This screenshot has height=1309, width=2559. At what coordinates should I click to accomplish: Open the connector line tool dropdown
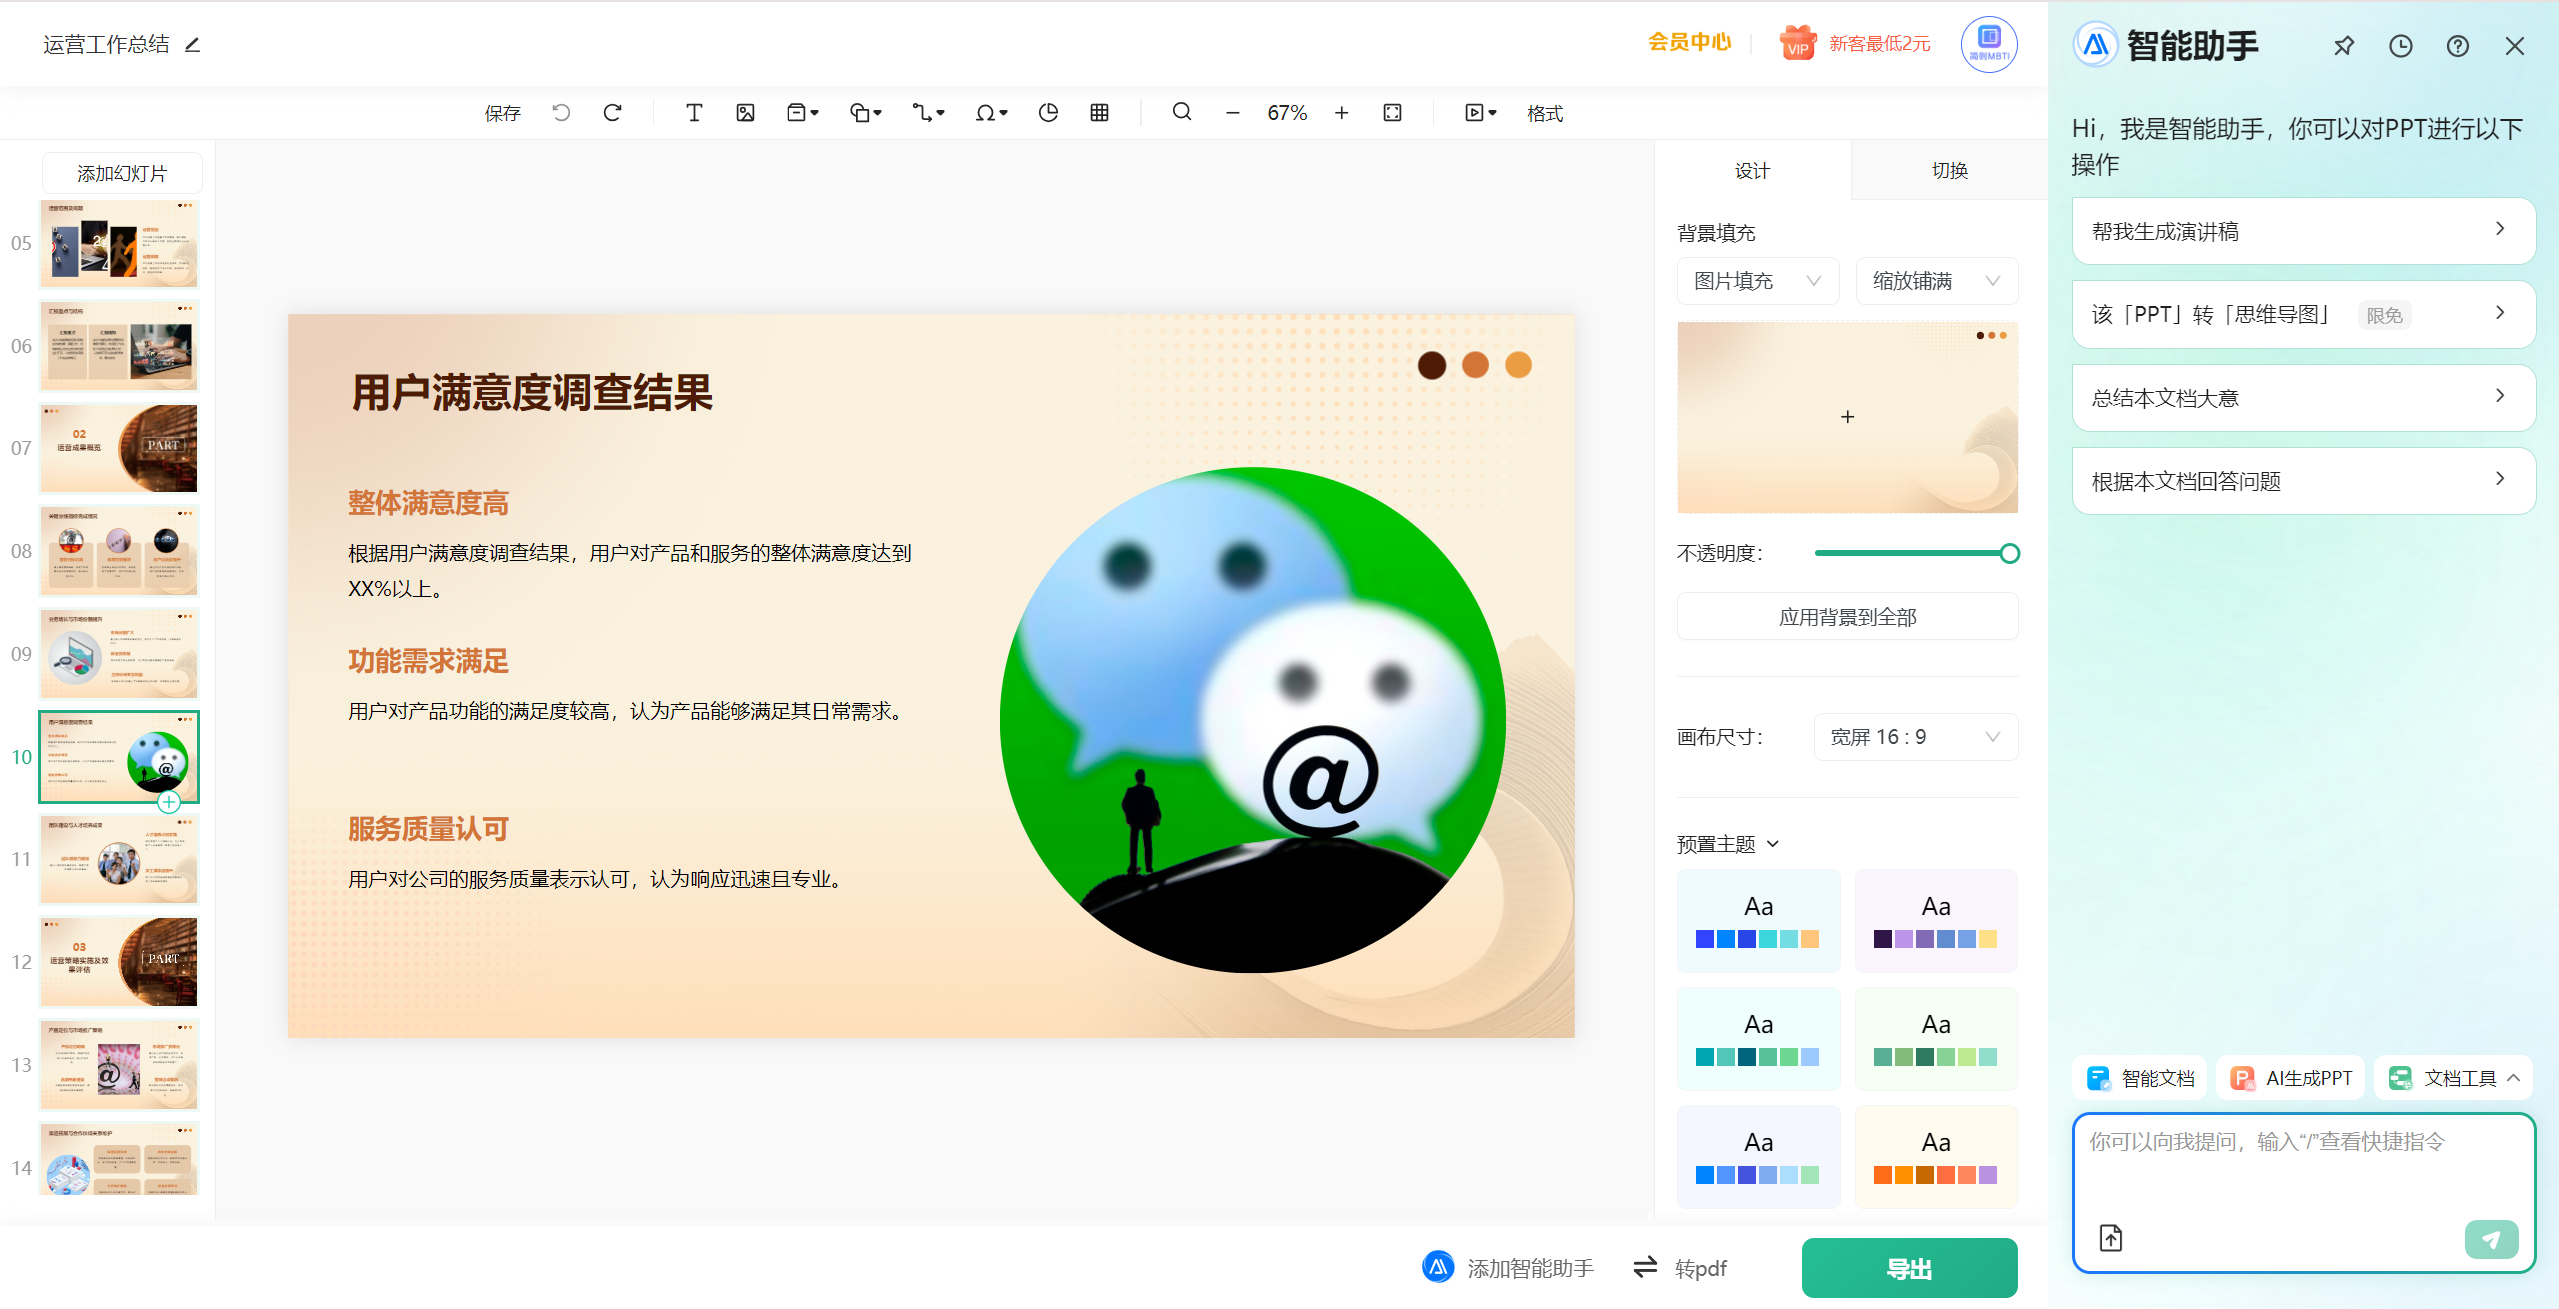[x=928, y=113]
